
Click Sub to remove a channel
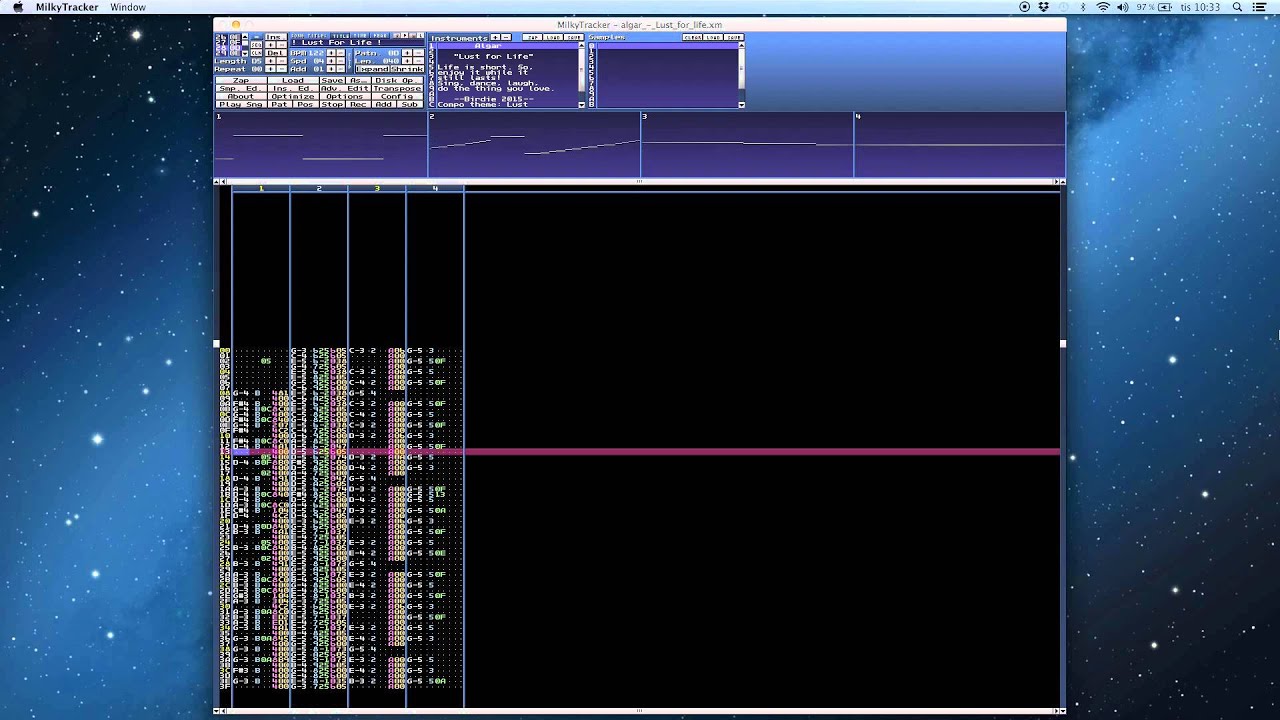[410, 104]
